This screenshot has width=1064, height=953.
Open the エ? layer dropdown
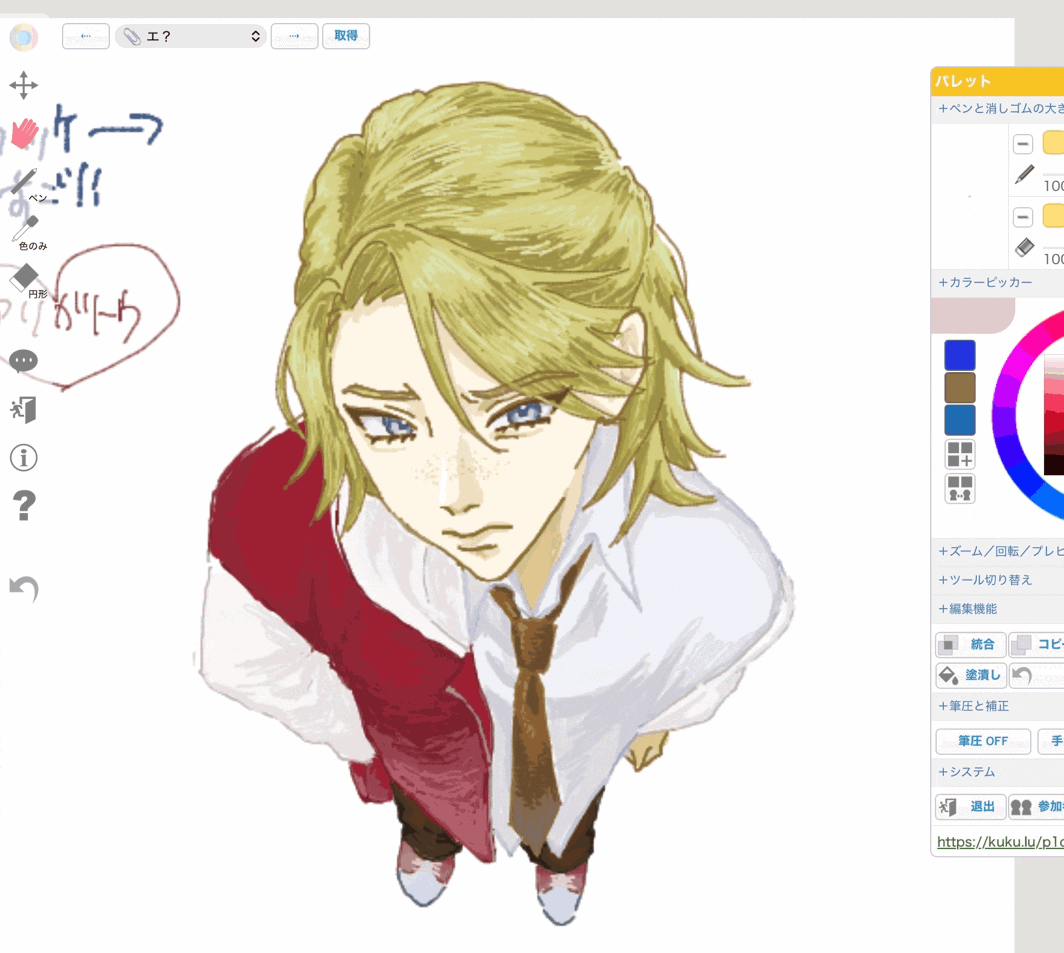coord(190,36)
